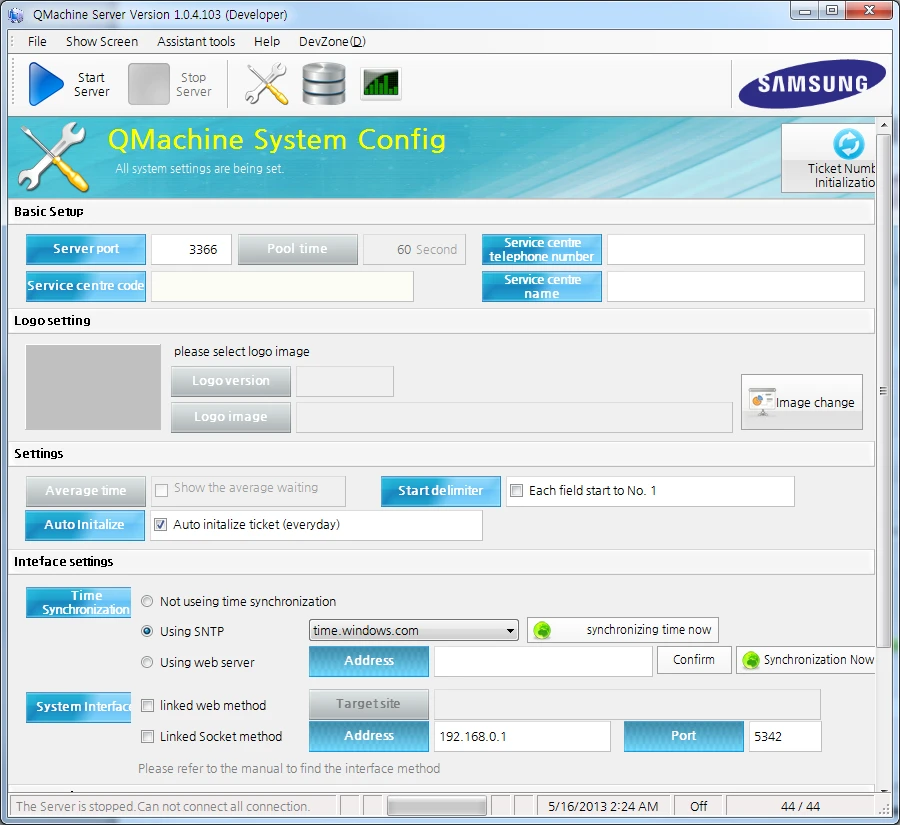The width and height of the screenshot is (900, 825).
Task: Click the web server Address input field
Action: click(543, 661)
